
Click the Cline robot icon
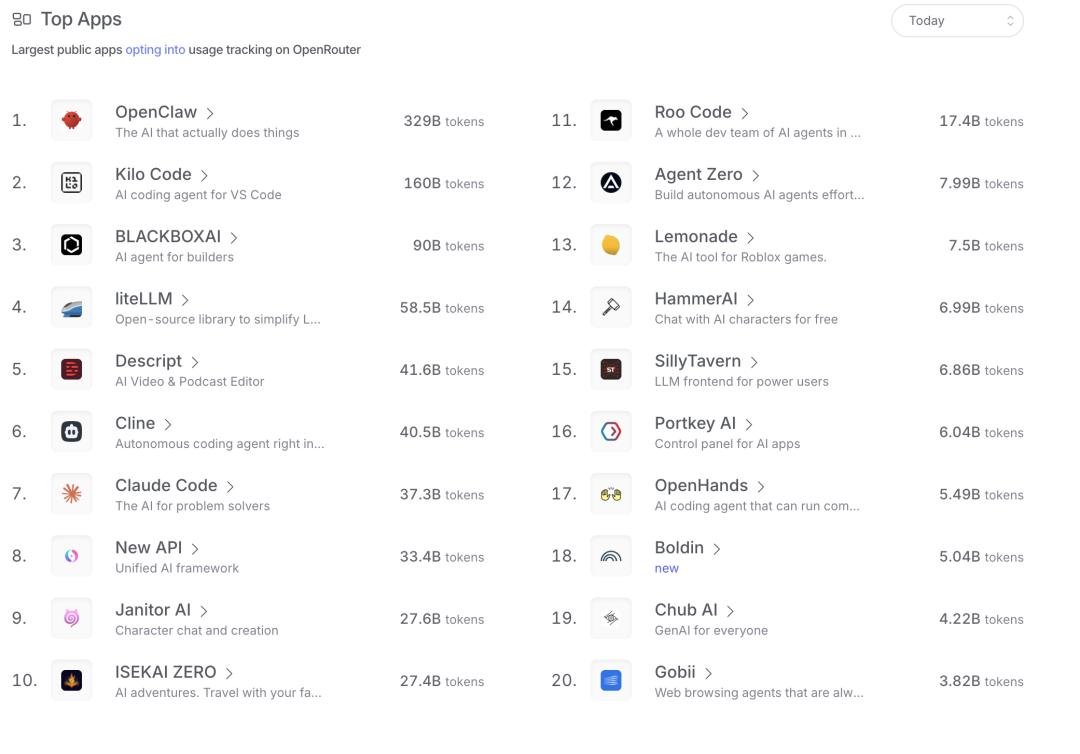71,432
